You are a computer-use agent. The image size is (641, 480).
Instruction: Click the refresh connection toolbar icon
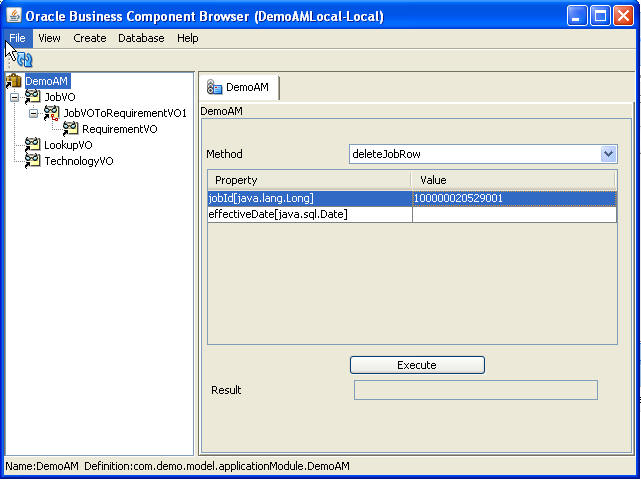25,60
